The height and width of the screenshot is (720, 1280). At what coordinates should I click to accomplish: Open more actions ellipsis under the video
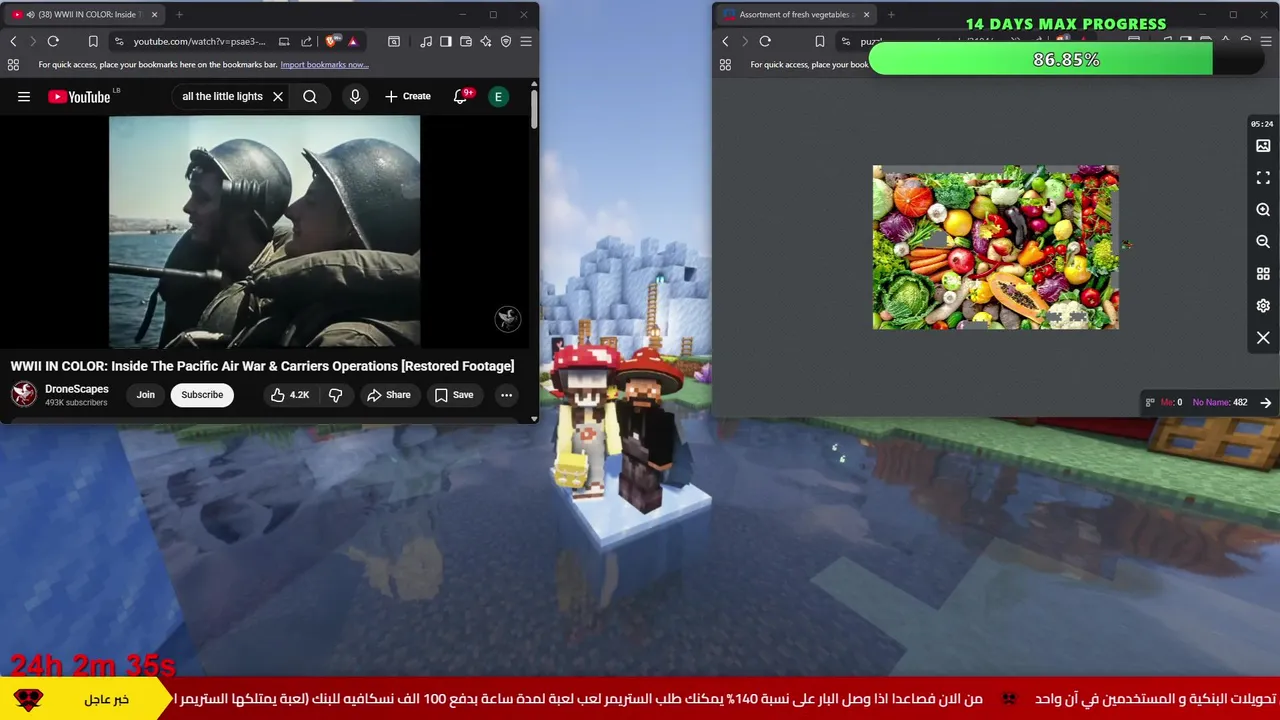click(x=507, y=395)
